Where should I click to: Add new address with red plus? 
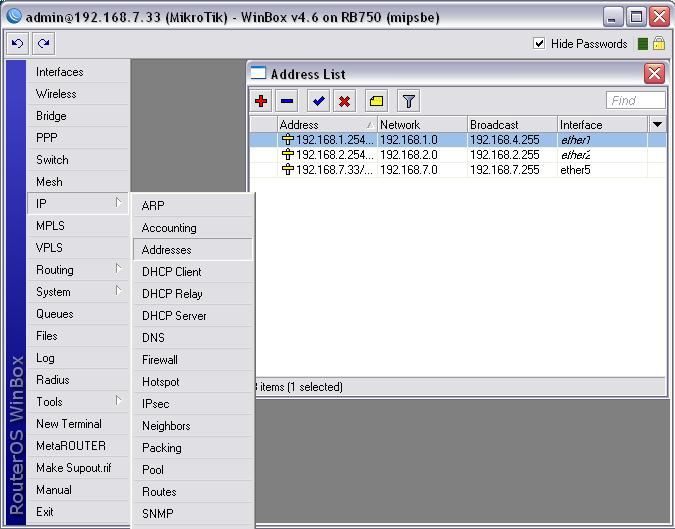pos(261,101)
